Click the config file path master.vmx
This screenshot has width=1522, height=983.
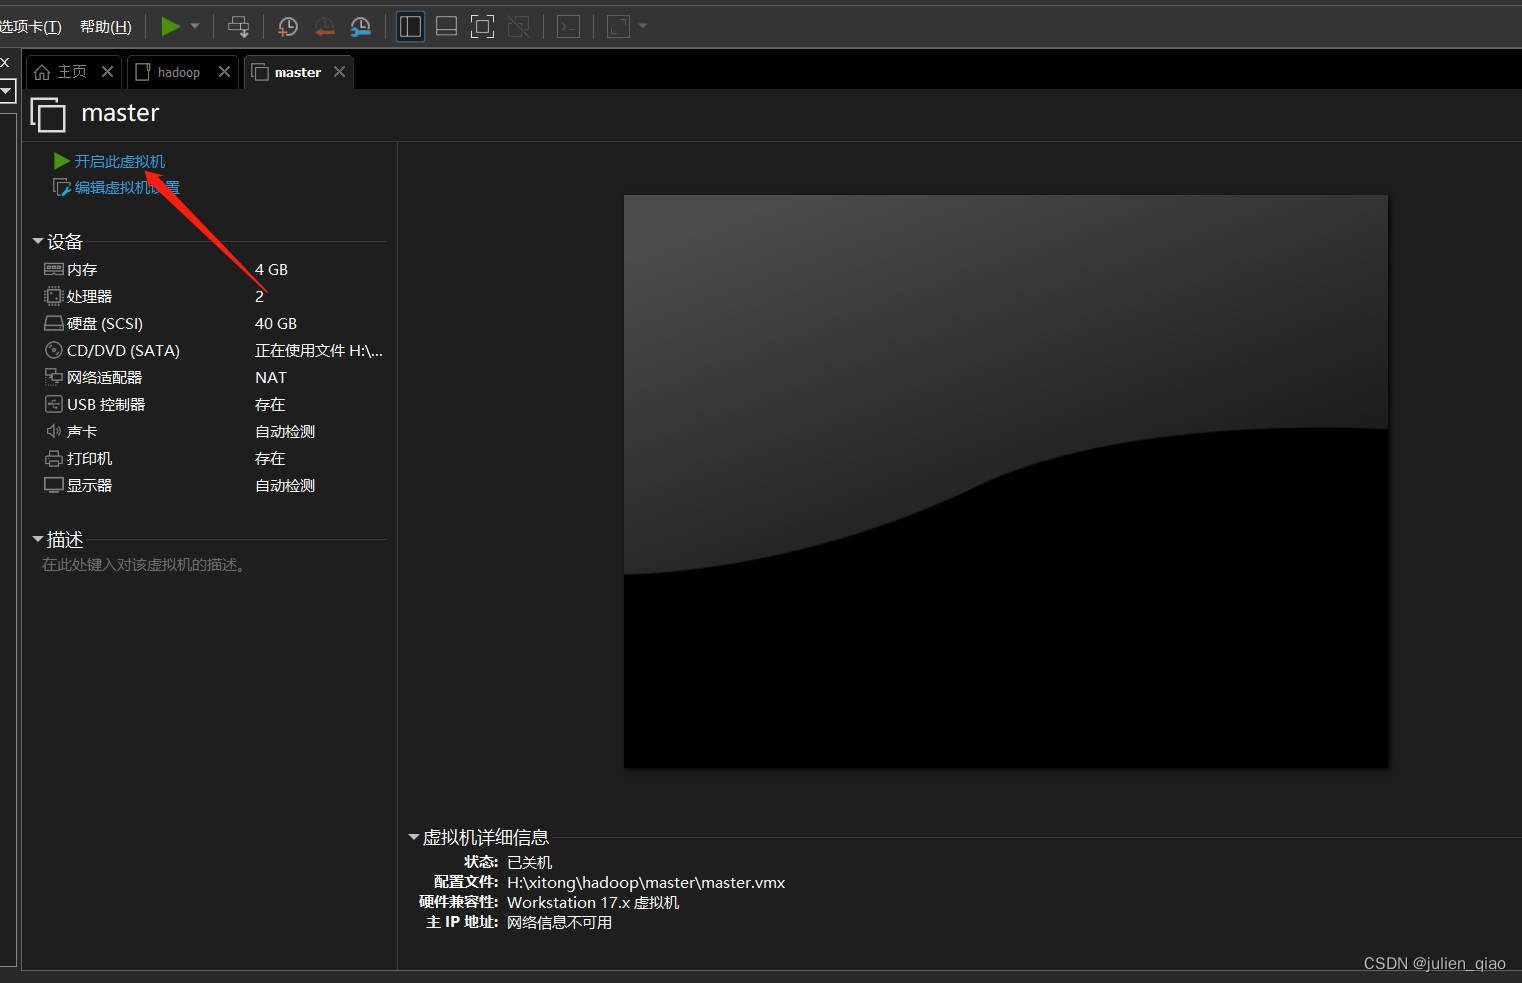[646, 882]
